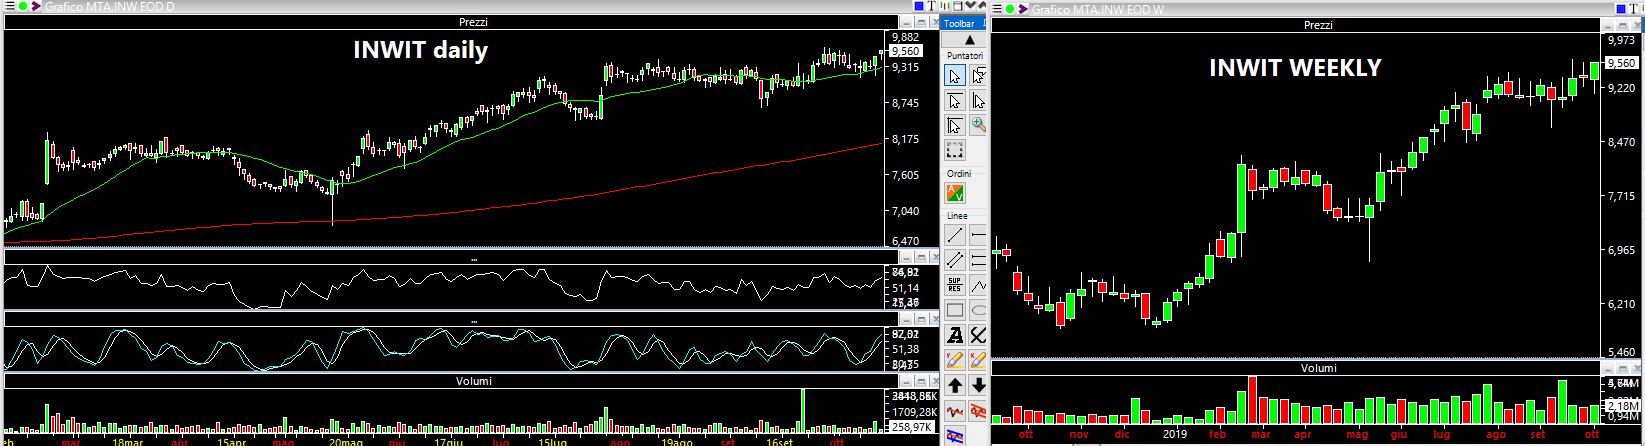Click the INWIT daily chart label
Screen dimensions: 1645x446
[x=420, y=51]
